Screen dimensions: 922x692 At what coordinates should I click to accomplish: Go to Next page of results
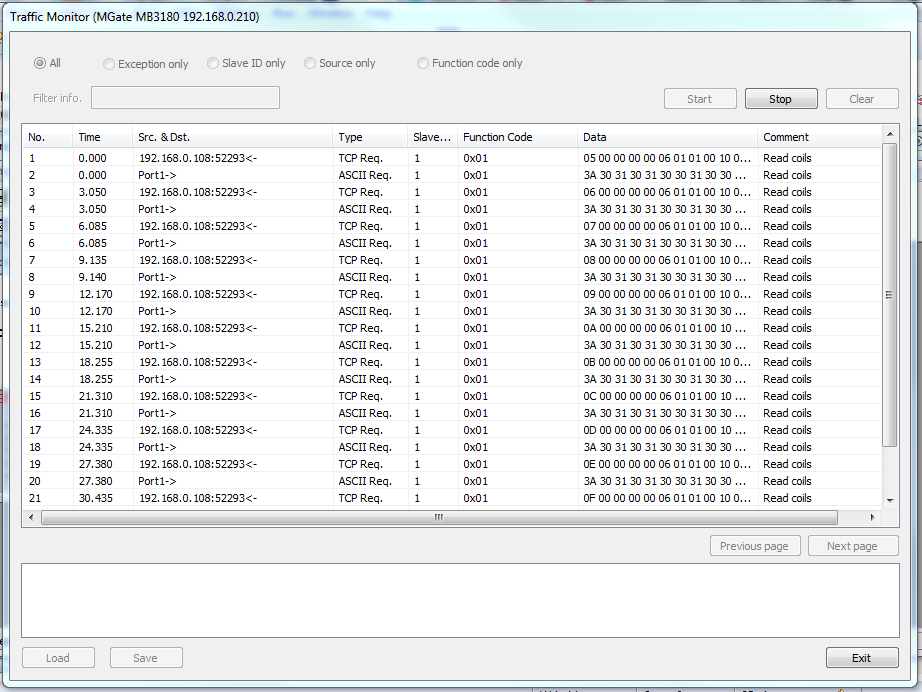click(853, 546)
